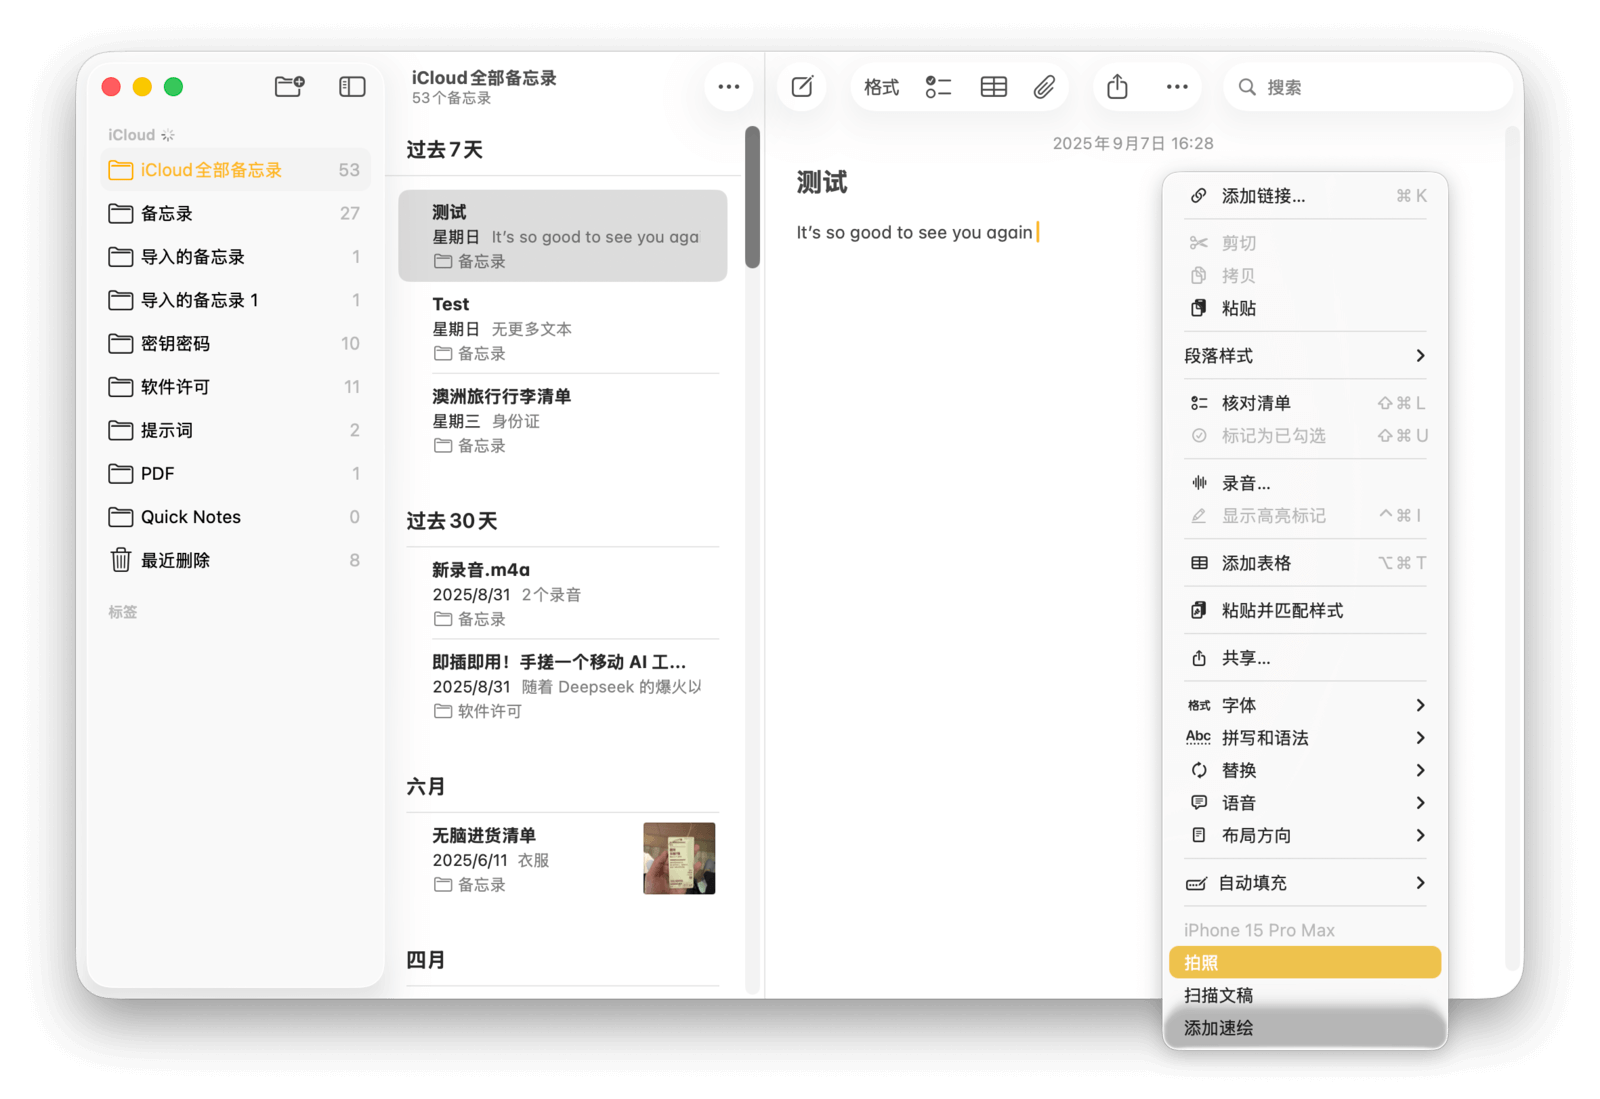Open editor toolbar more options ellipsis

point(1177,87)
